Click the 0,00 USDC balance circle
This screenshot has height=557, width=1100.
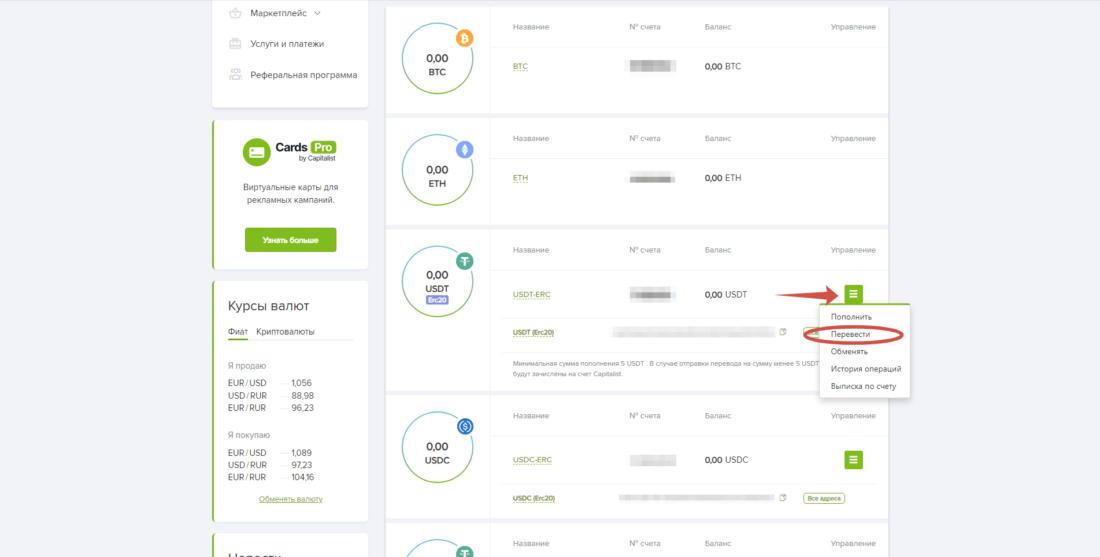pyautogui.click(x=437, y=446)
